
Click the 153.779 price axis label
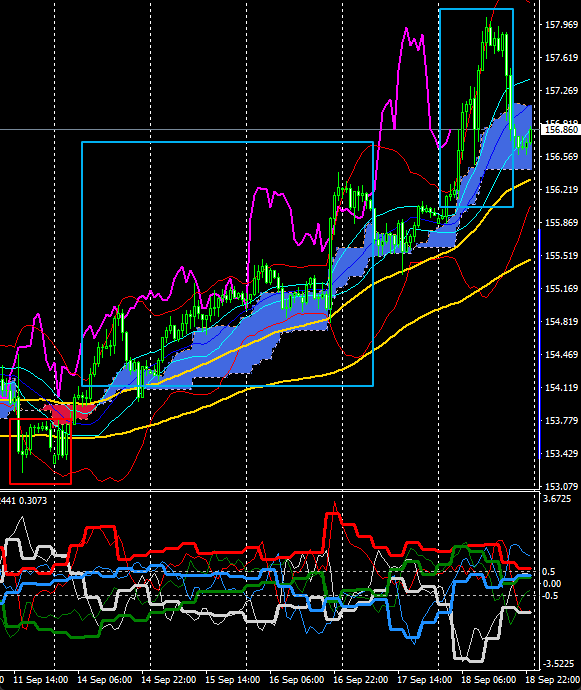(x=561, y=421)
